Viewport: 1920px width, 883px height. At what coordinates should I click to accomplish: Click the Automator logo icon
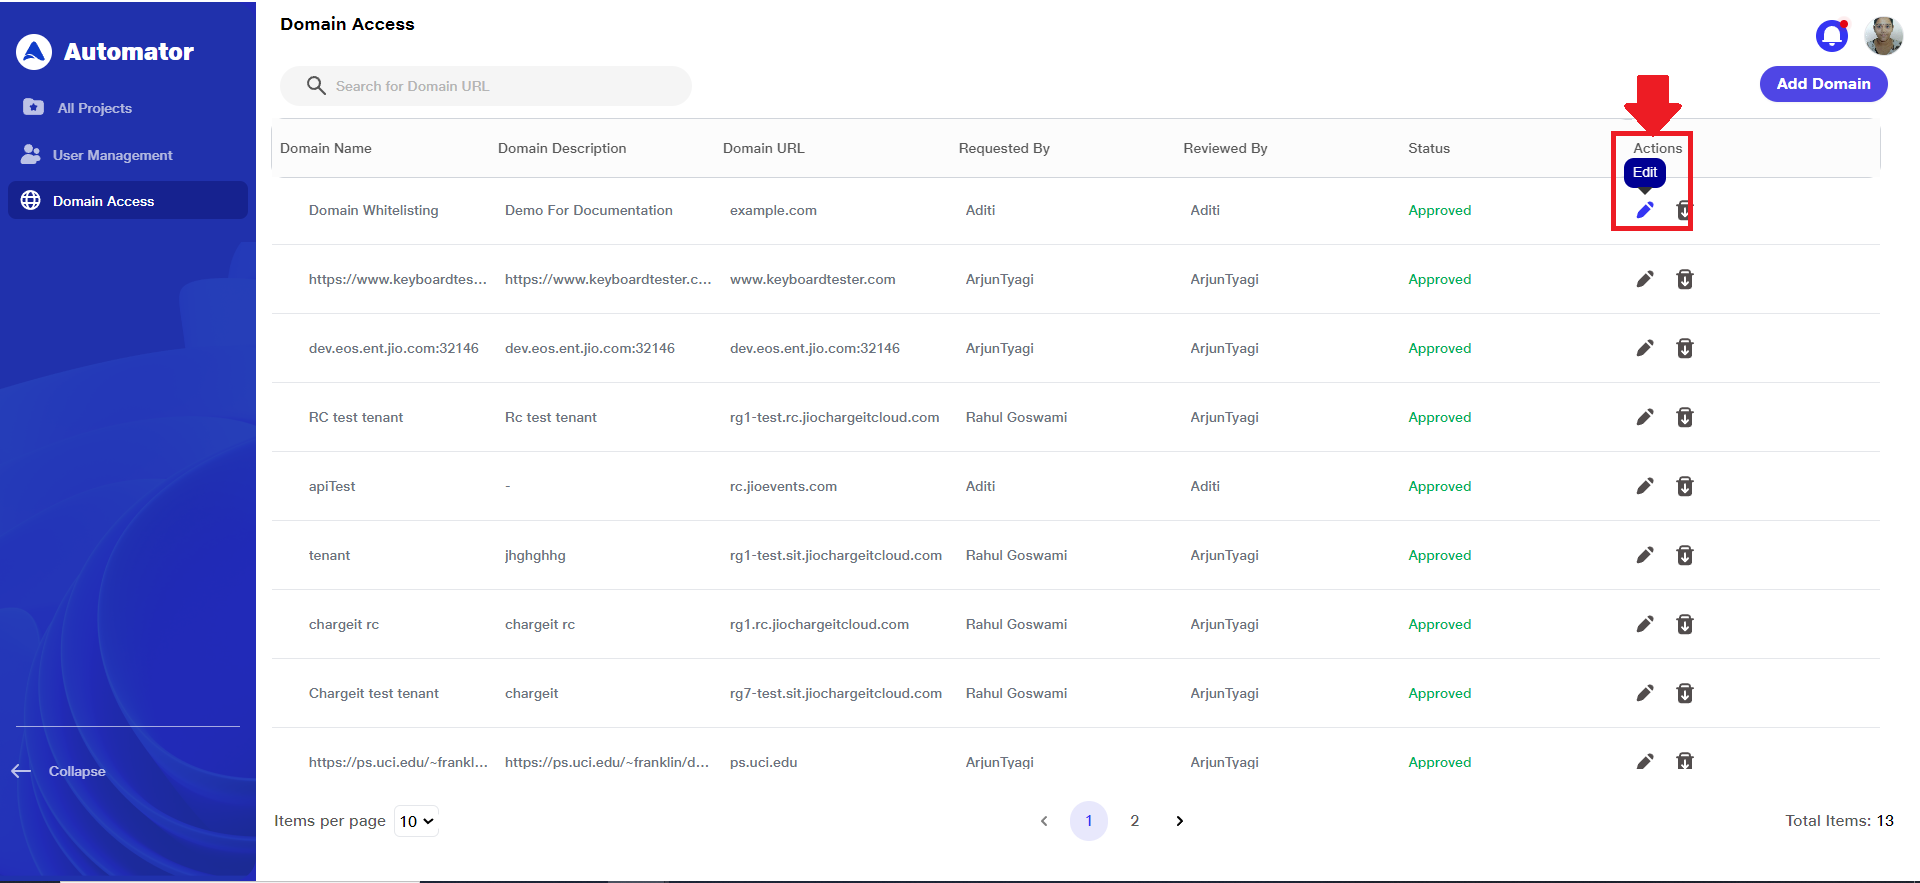34,52
